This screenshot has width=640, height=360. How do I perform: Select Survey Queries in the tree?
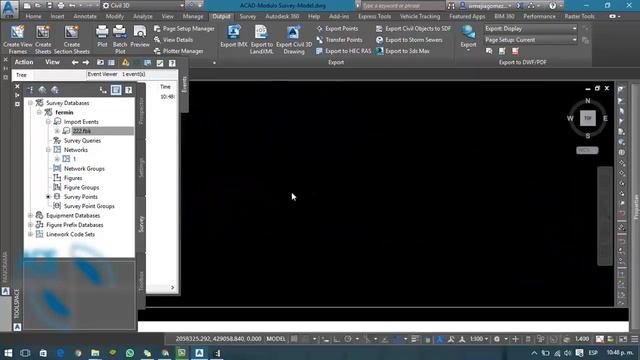point(82,140)
